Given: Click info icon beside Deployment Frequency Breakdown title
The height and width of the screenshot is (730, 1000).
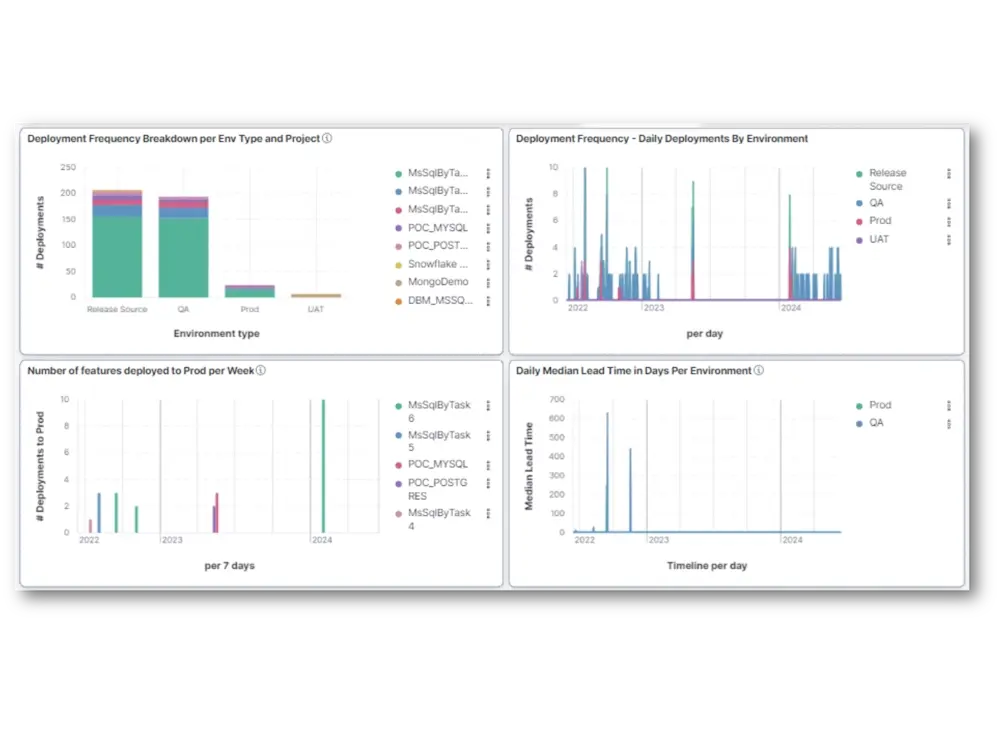Looking at the screenshot, I should (327, 139).
